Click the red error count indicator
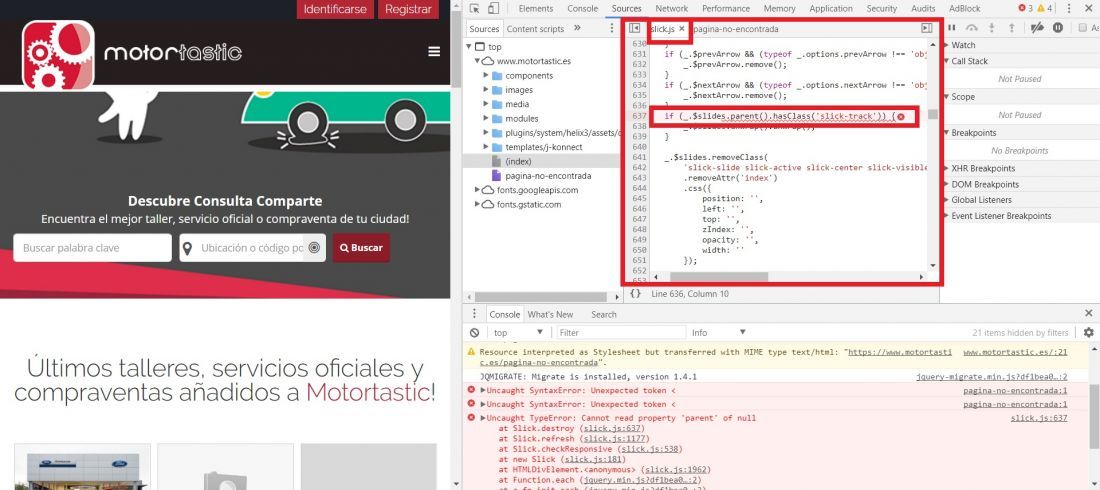This screenshot has width=1100, height=490. pyautogui.click(x=1026, y=8)
